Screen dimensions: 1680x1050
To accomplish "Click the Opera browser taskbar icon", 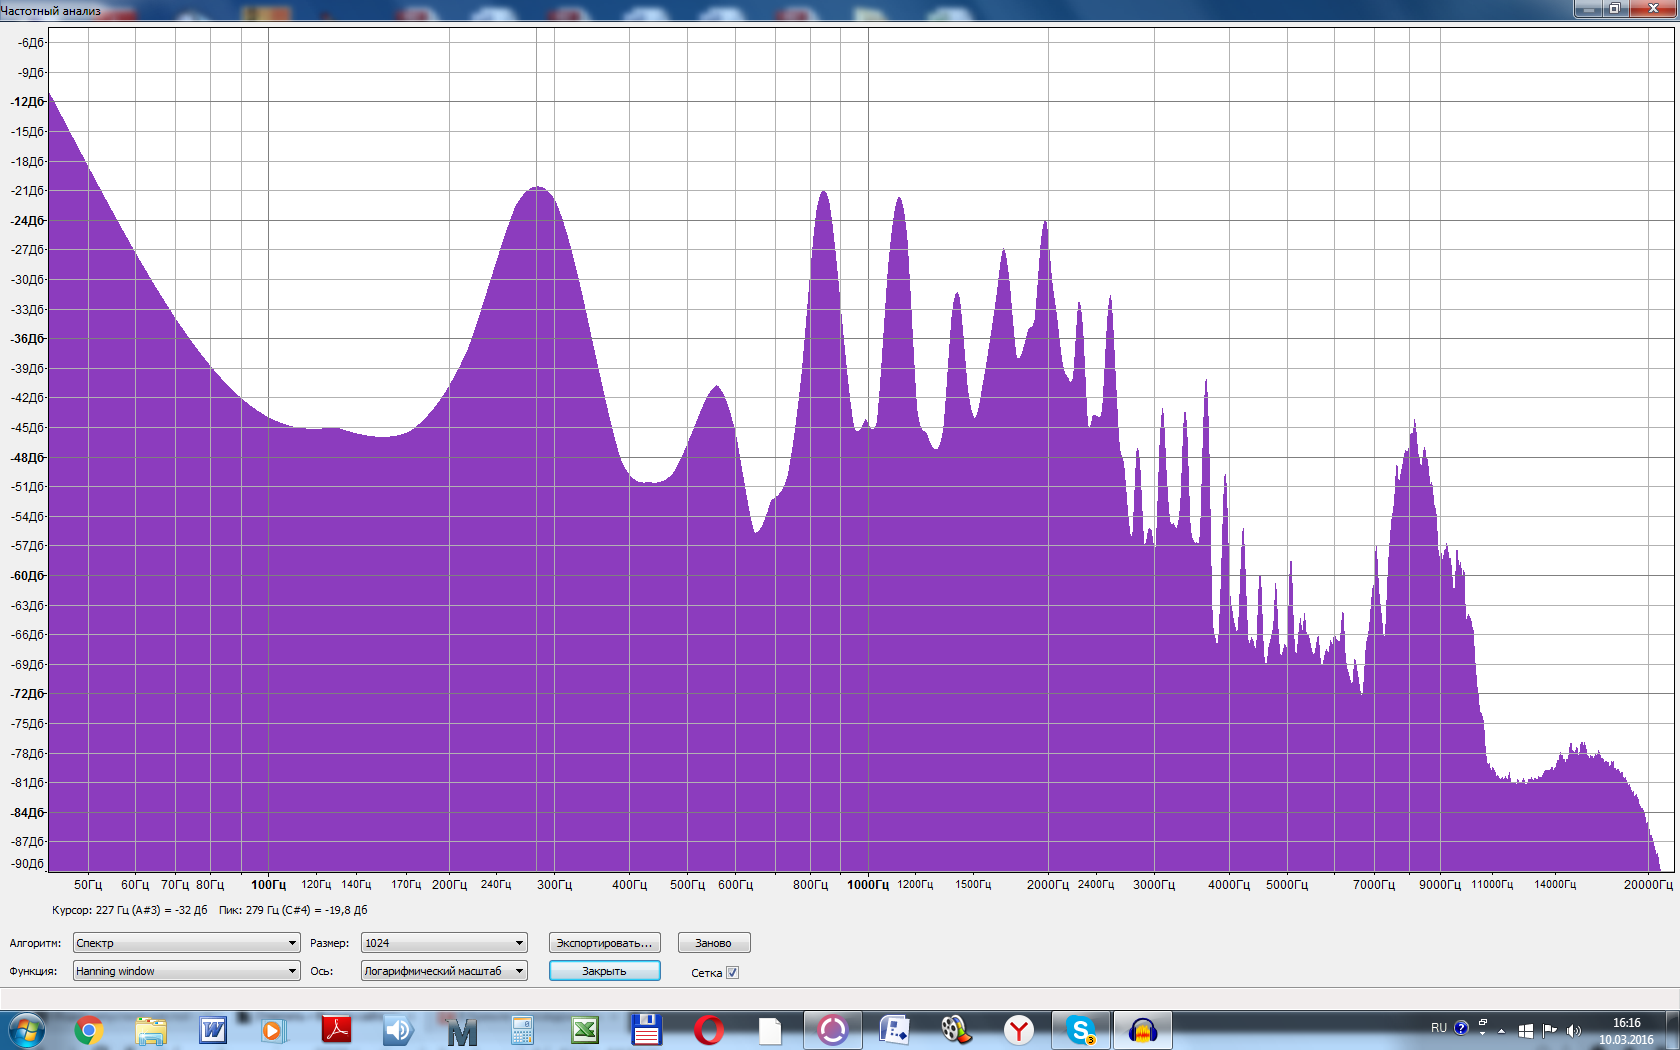I will 709,1030.
